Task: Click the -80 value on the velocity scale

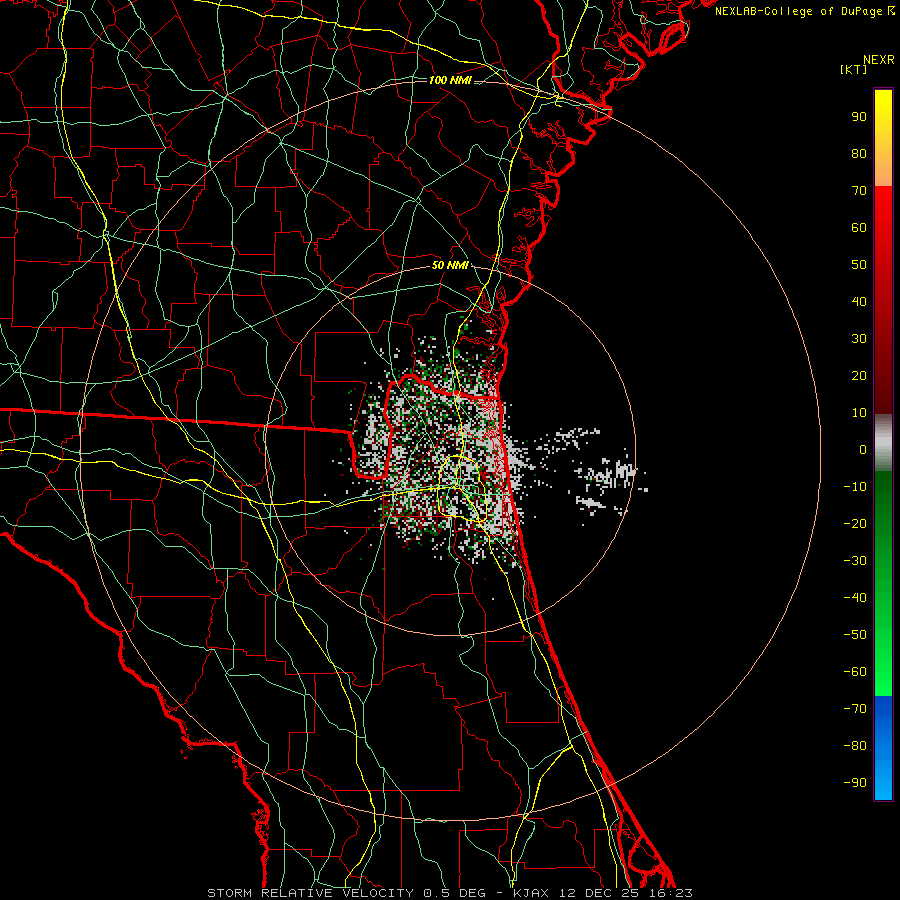Action: (x=855, y=746)
